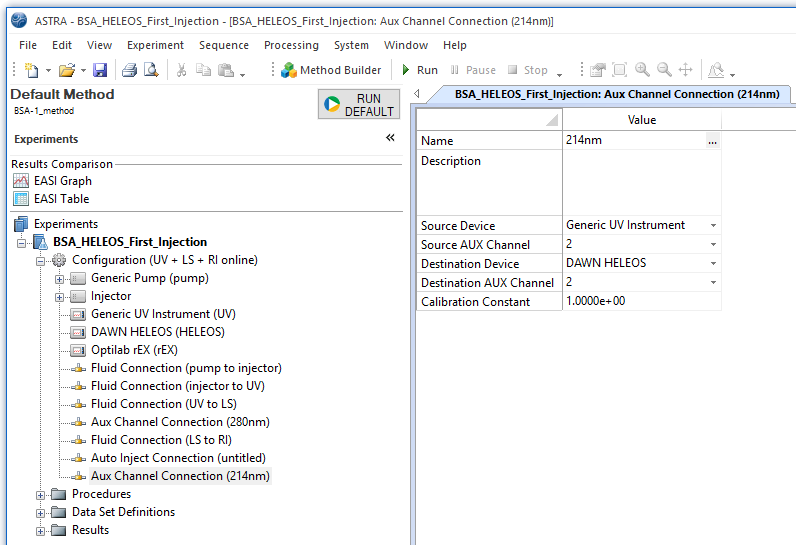Click the Zoom In magnifier icon

(642, 70)
